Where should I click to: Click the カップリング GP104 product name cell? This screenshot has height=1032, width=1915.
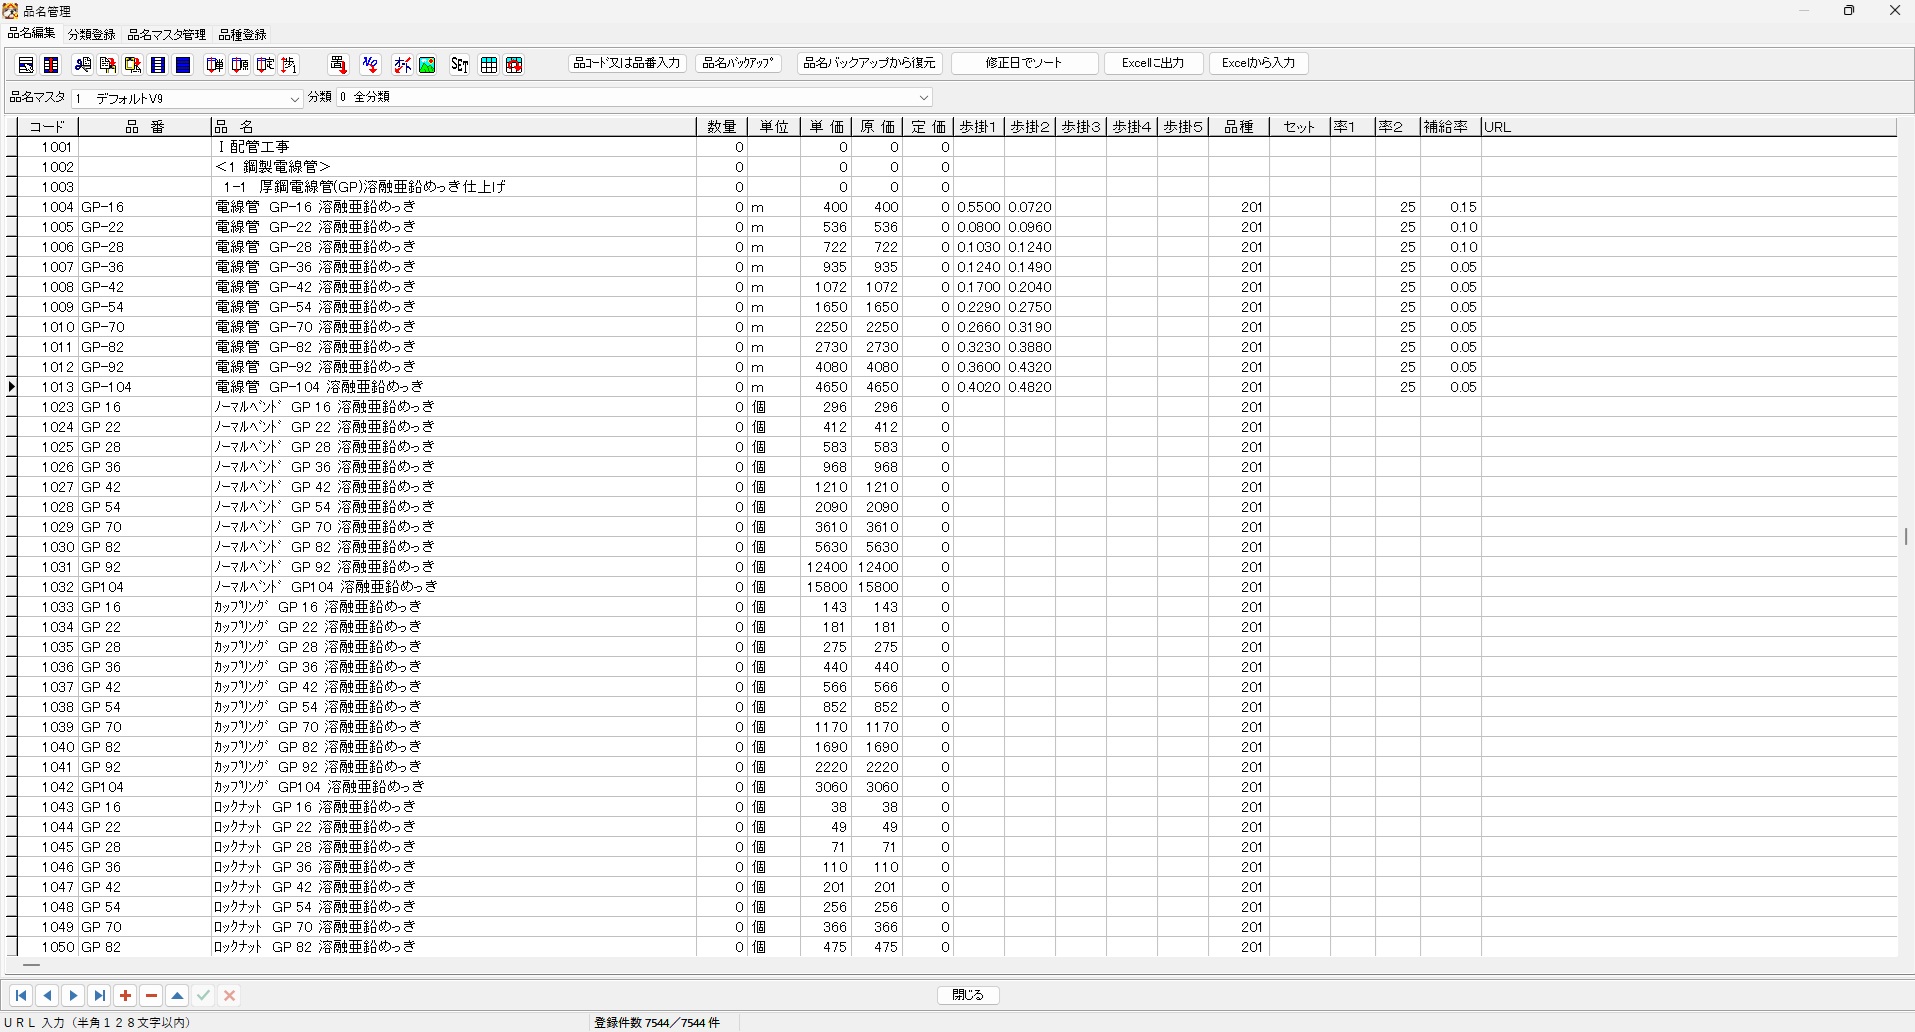(x=453, y=787)
